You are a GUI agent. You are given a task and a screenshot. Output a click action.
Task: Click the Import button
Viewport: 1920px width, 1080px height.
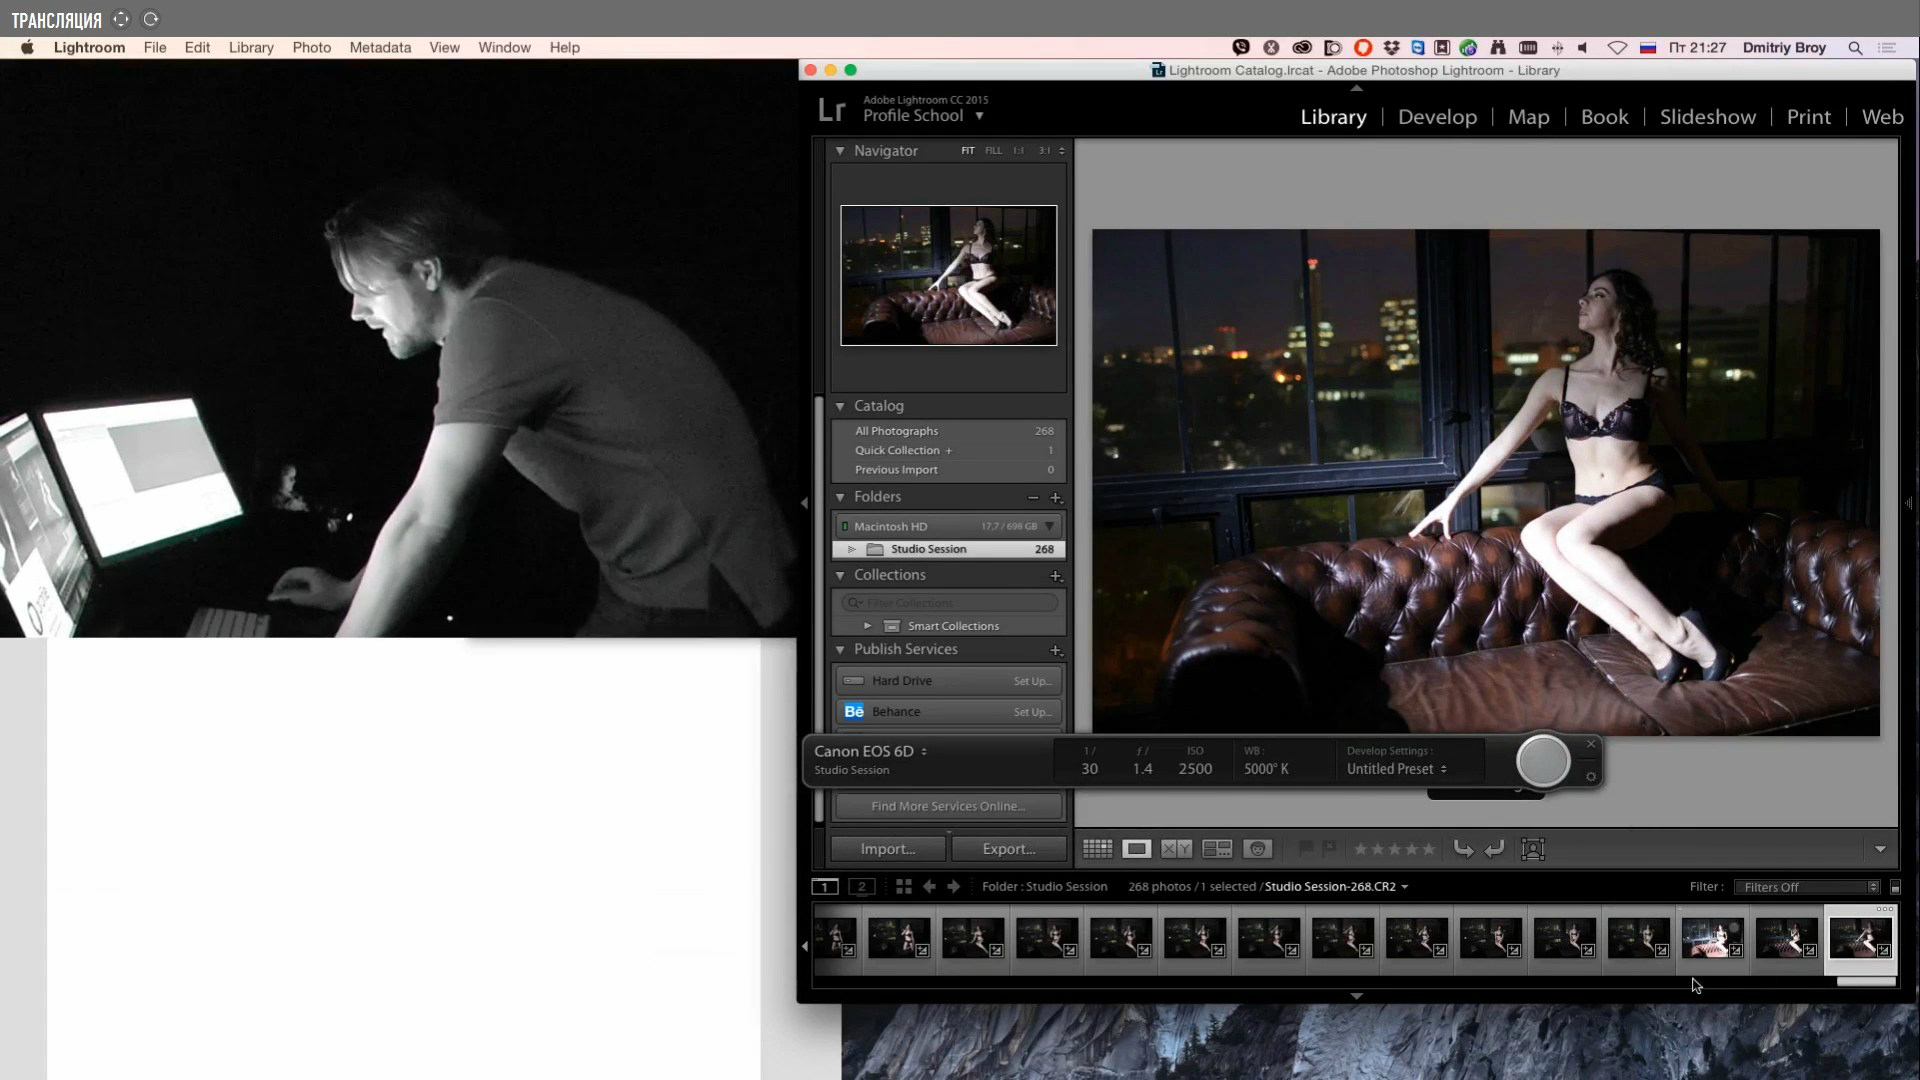tap(887, 849)
